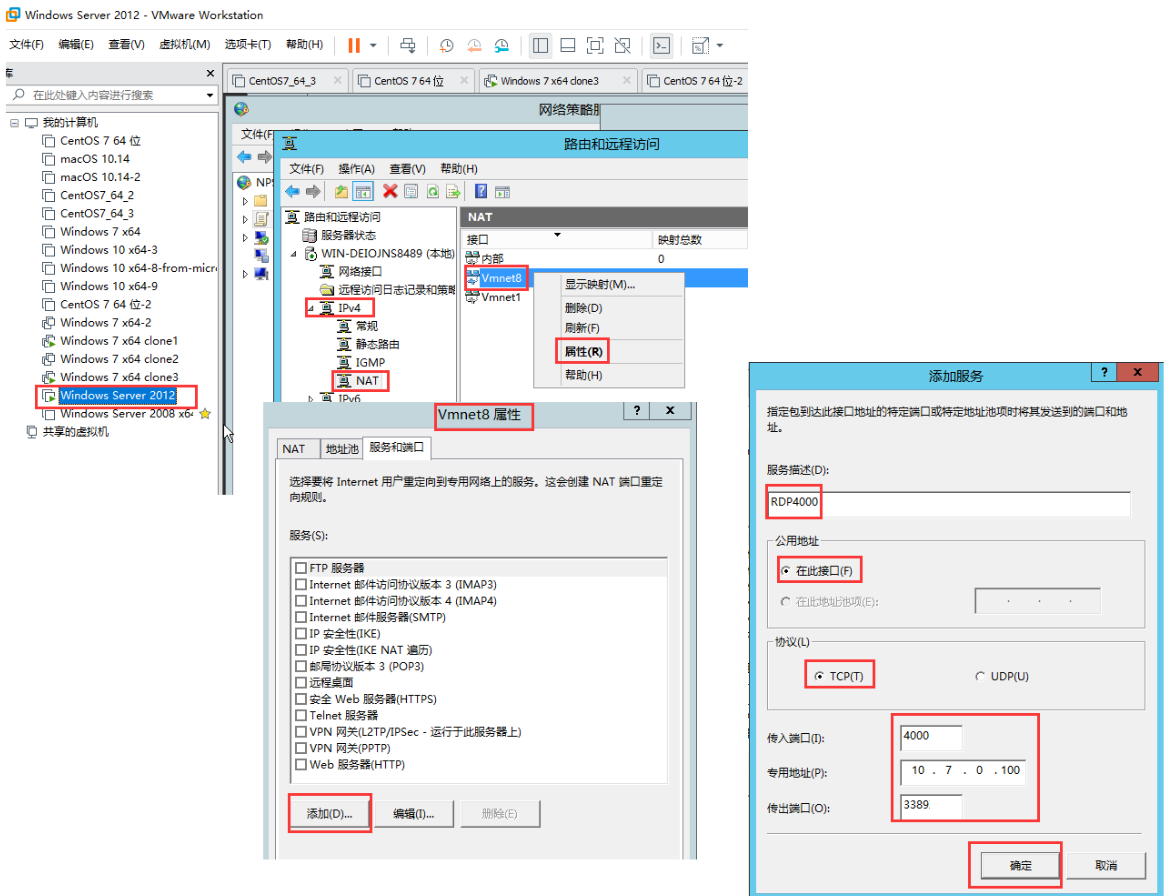Toggle the VMware library sidebar view icon
1169x896 pixels.
(541, 45)
